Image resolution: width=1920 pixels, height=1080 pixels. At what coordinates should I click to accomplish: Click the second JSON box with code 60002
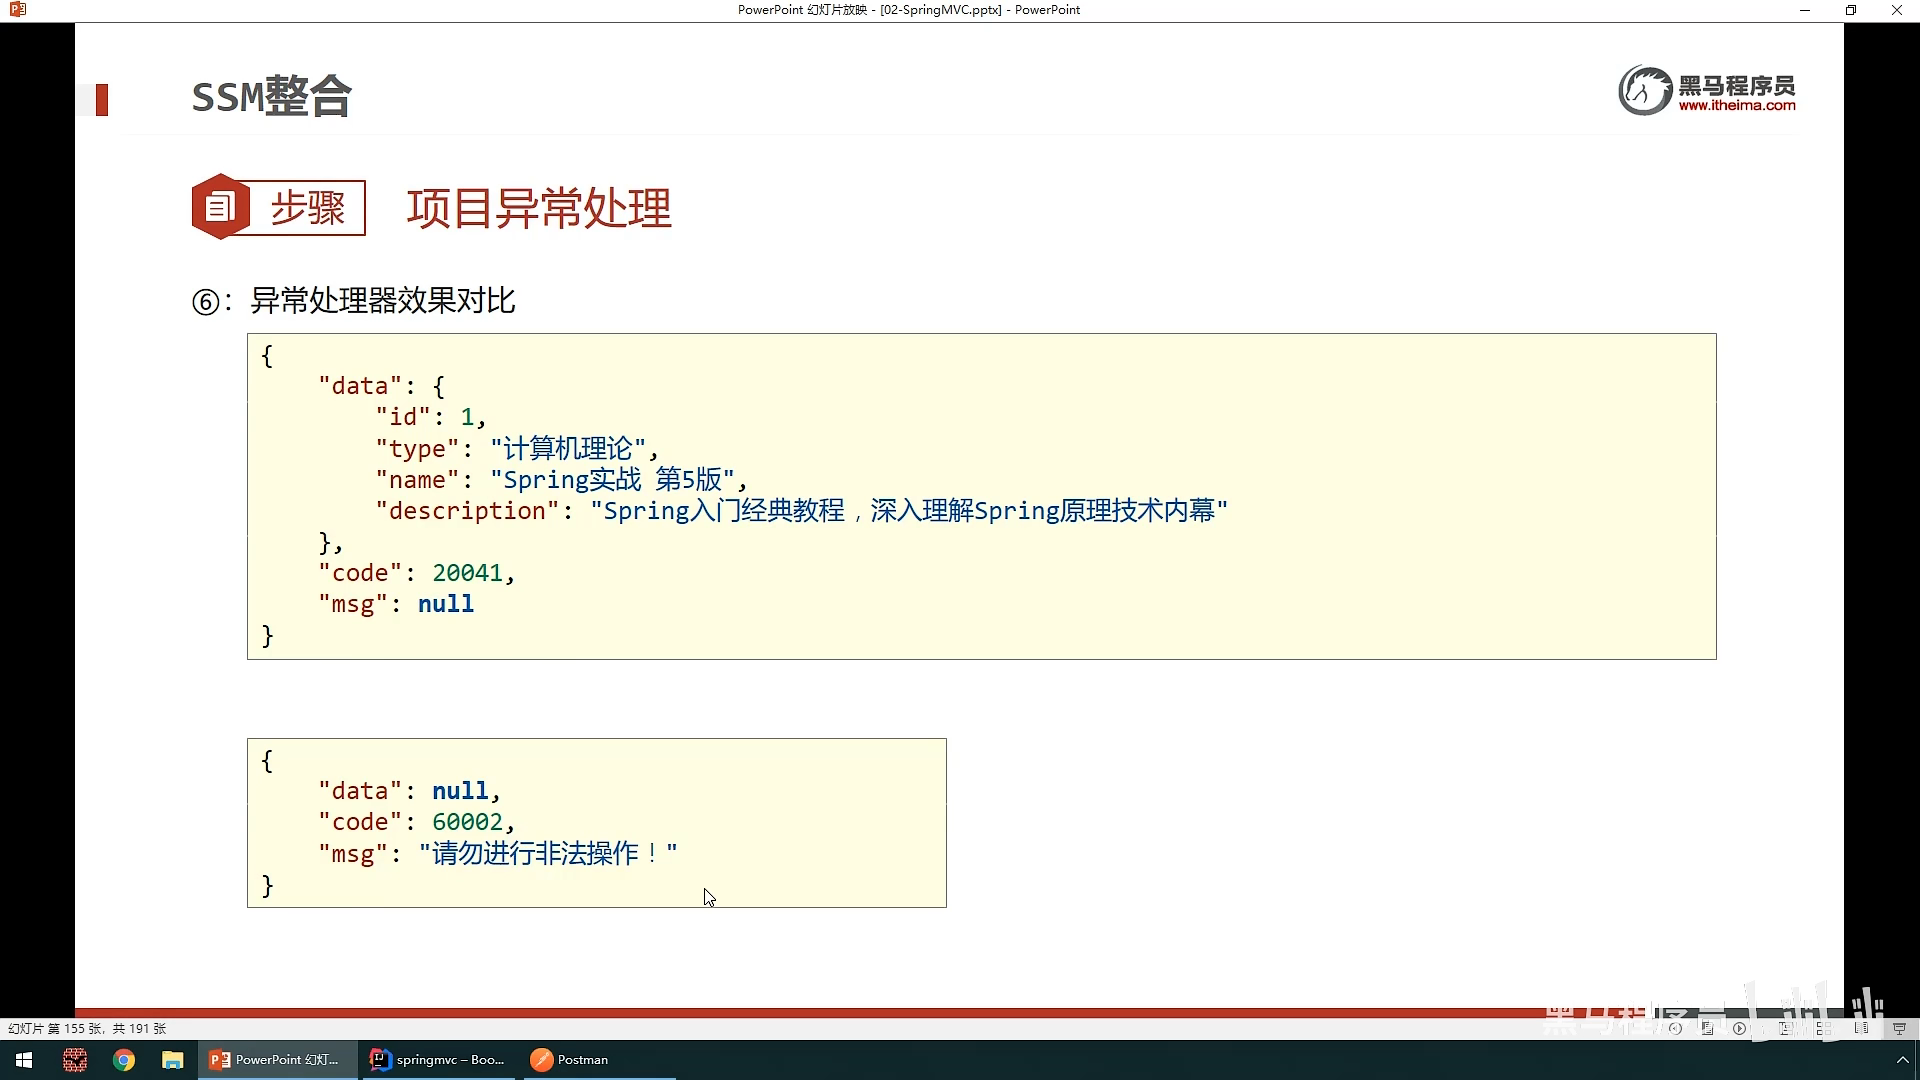596,822
